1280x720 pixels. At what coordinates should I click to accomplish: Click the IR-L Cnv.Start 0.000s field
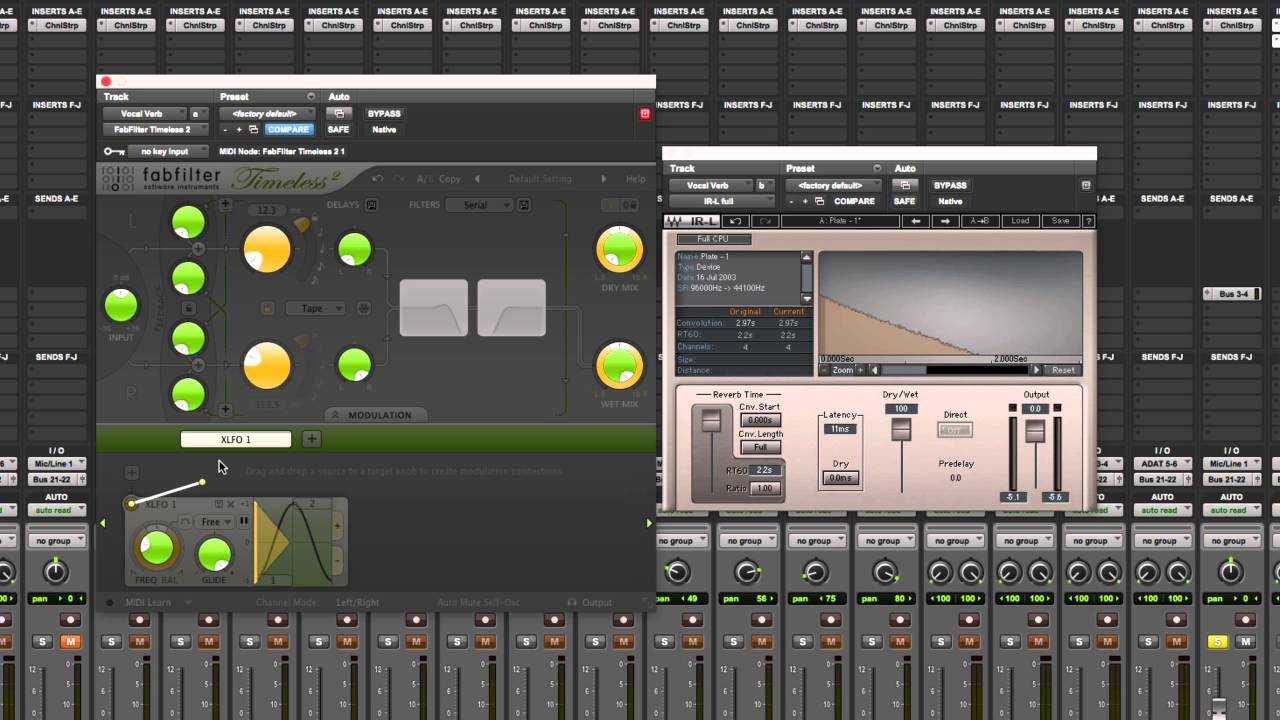(x=761, y=420)
